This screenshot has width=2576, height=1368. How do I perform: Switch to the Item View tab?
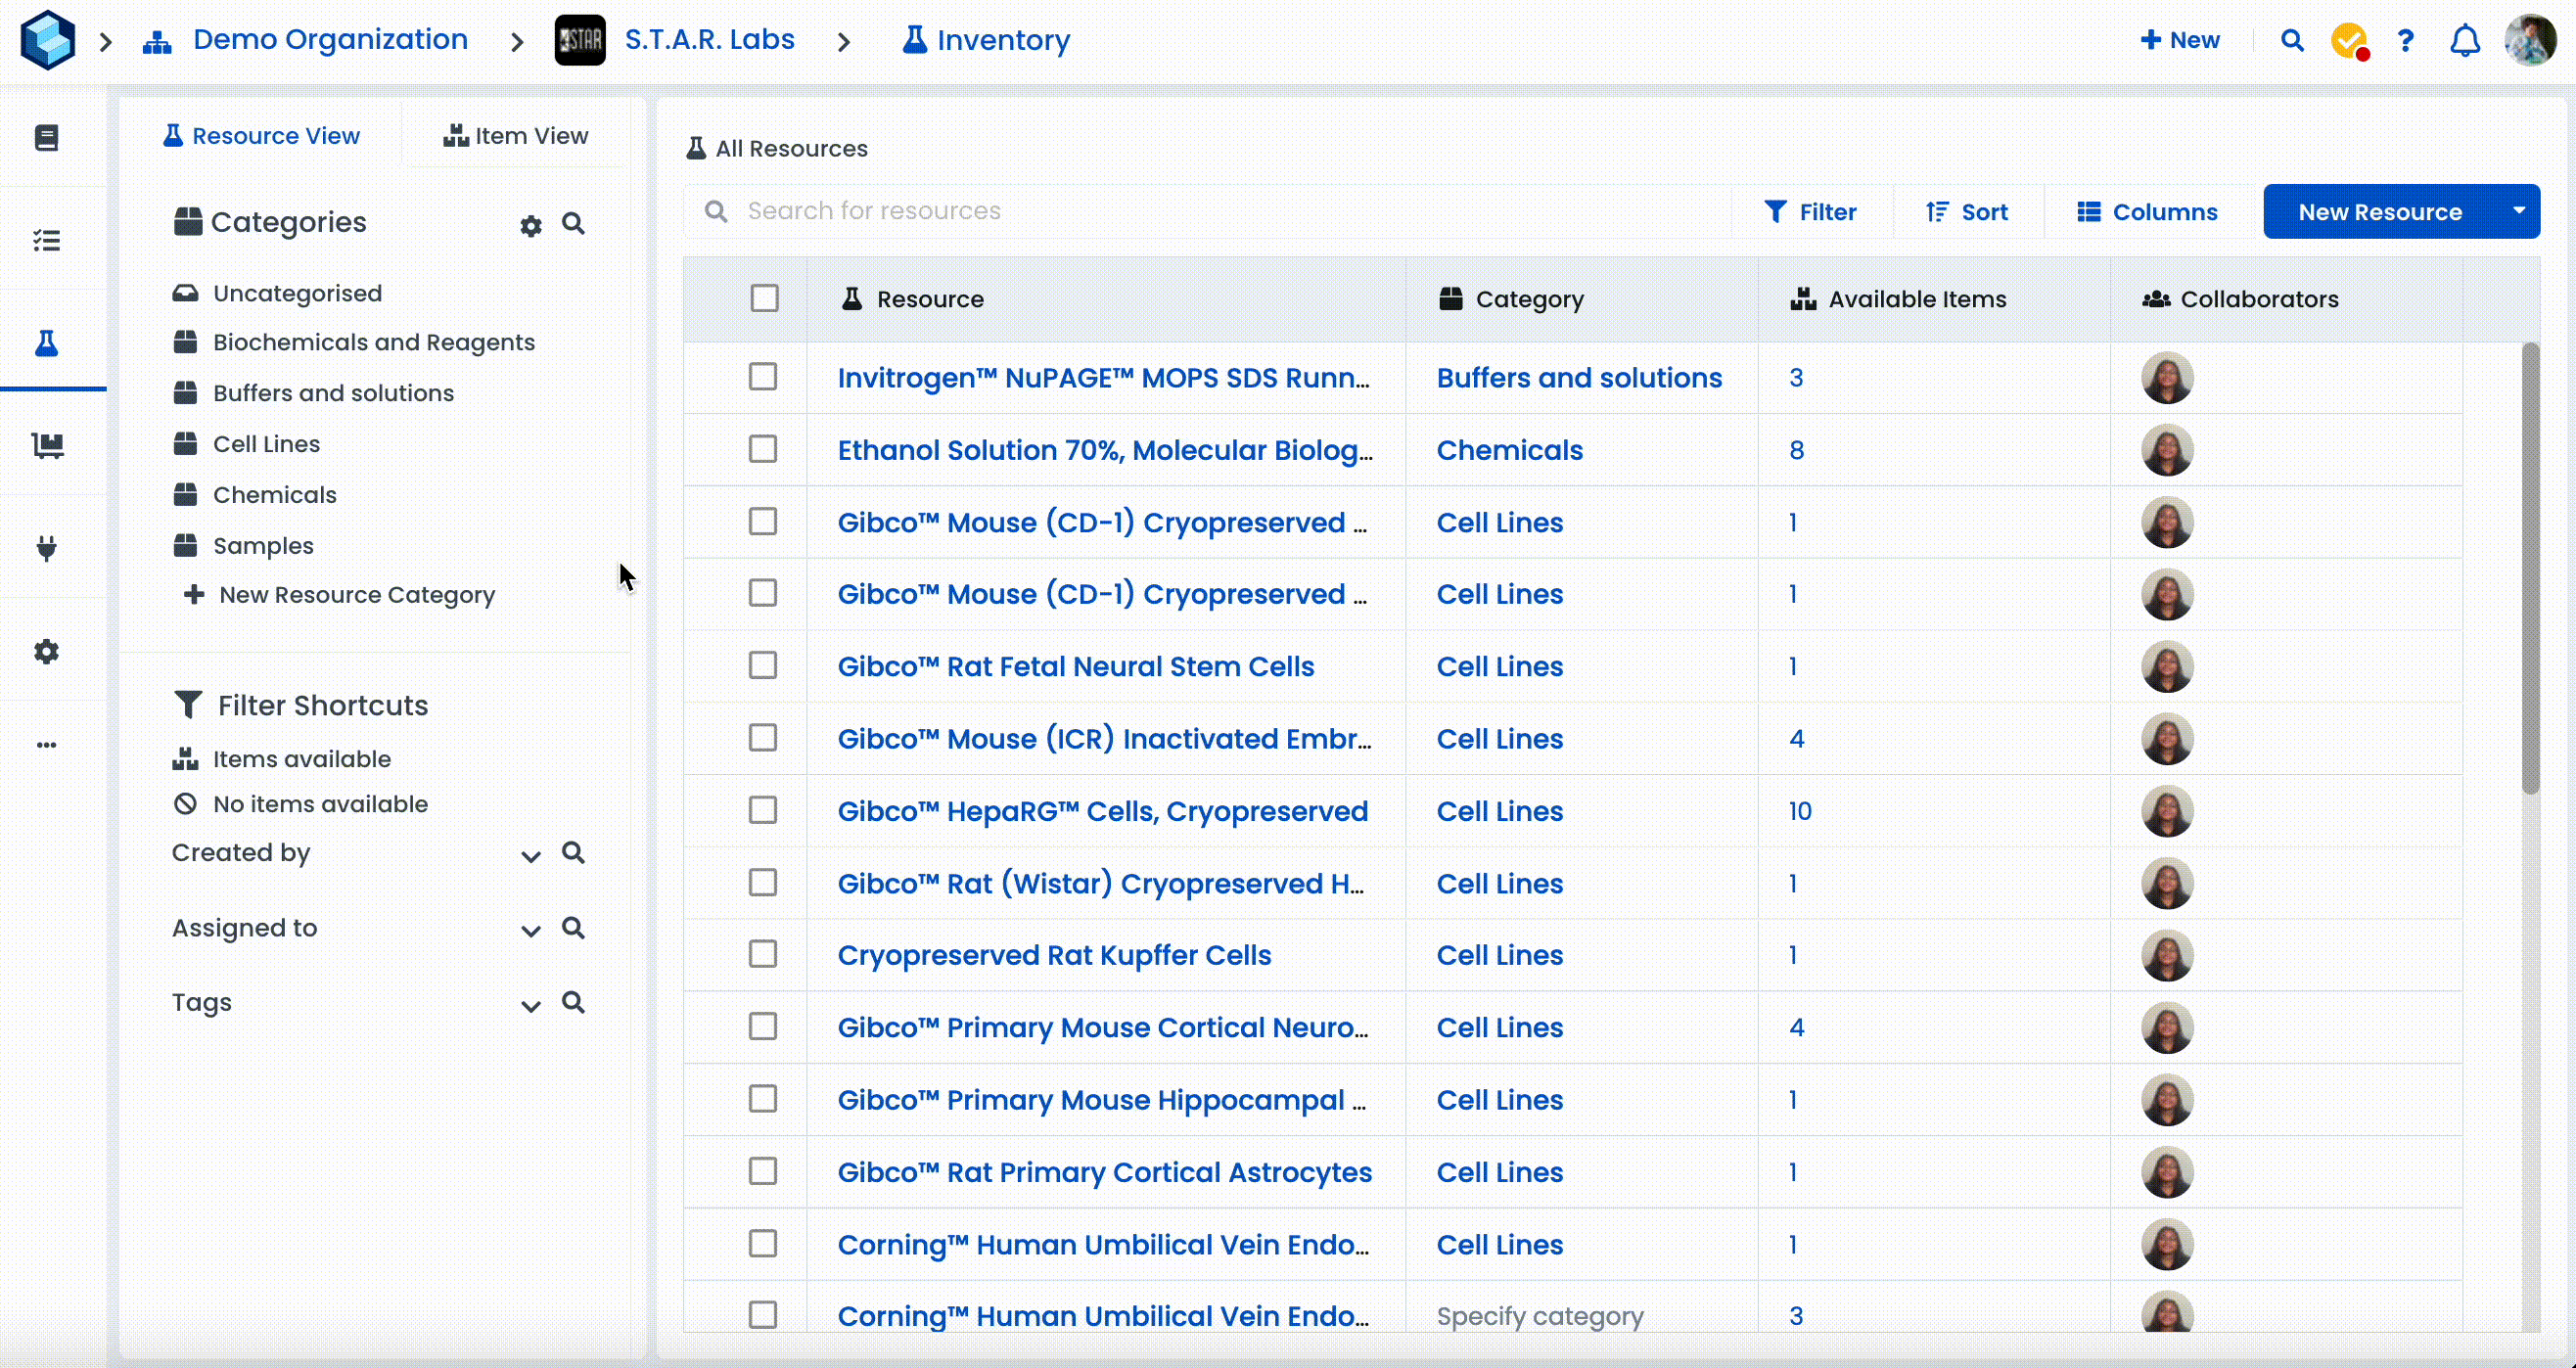516,136
